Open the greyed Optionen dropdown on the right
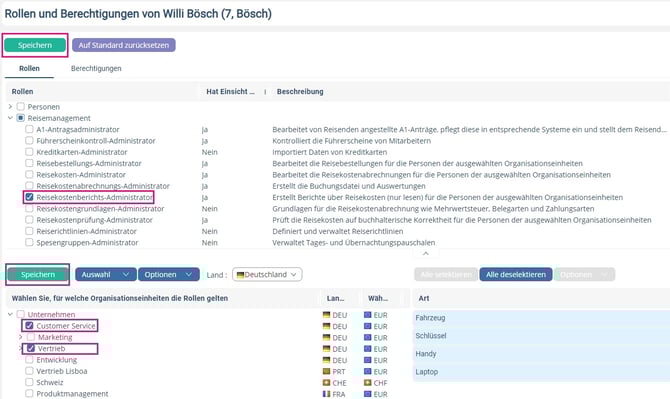This screenshot has height=399, width=670. (584, 275)
